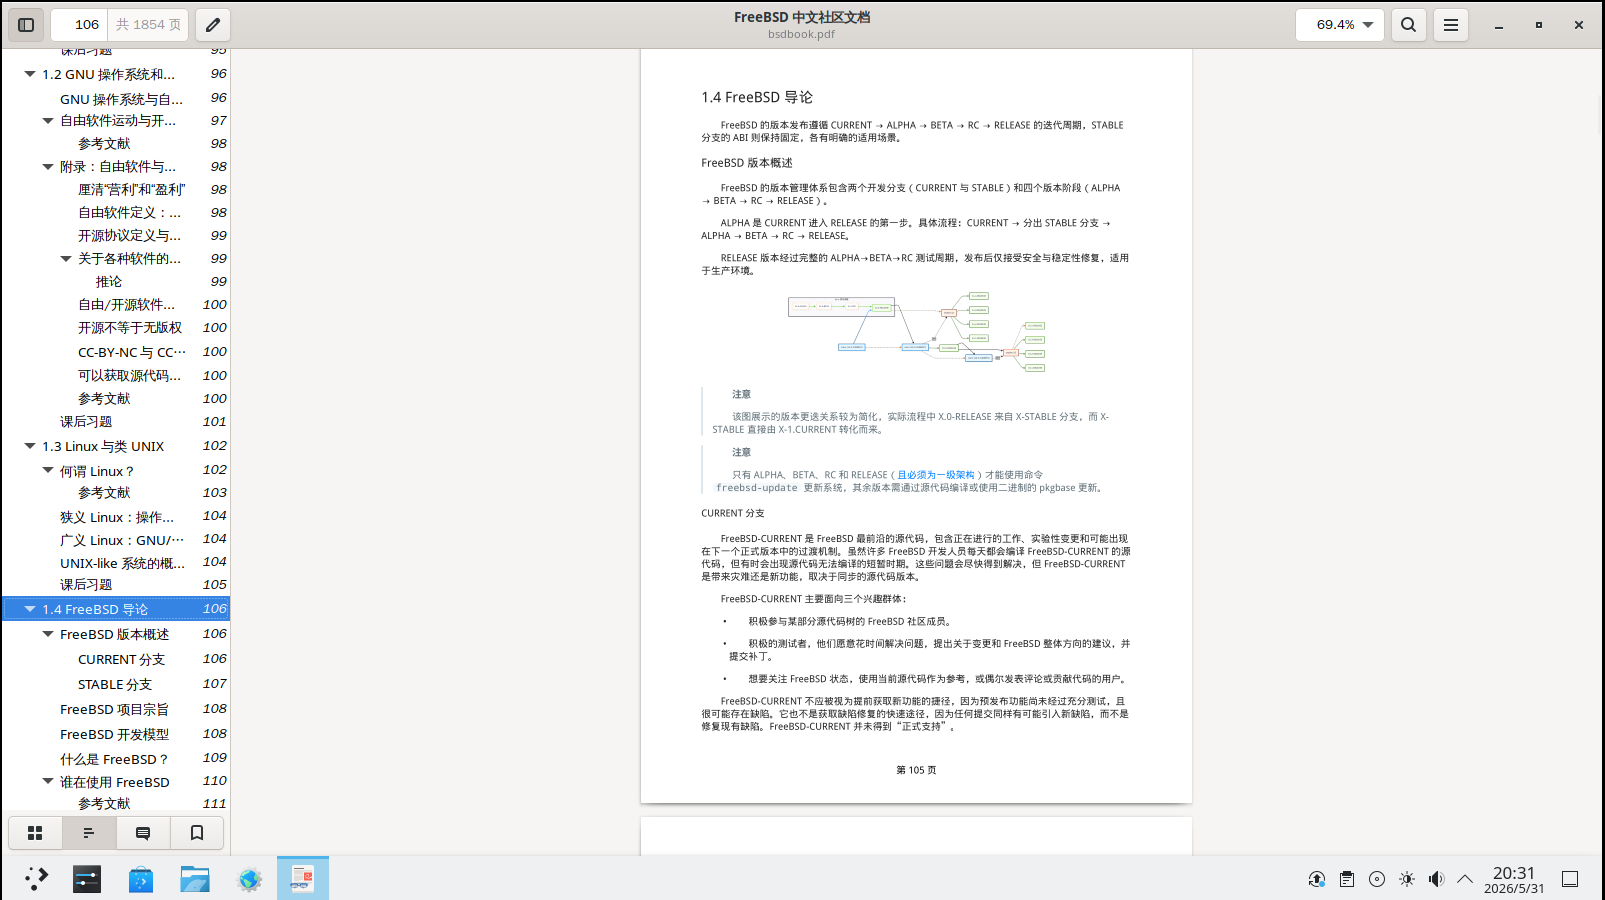
Task: Open the web browser globe icon
Action: pyautogui.click(x=249, y=879)
